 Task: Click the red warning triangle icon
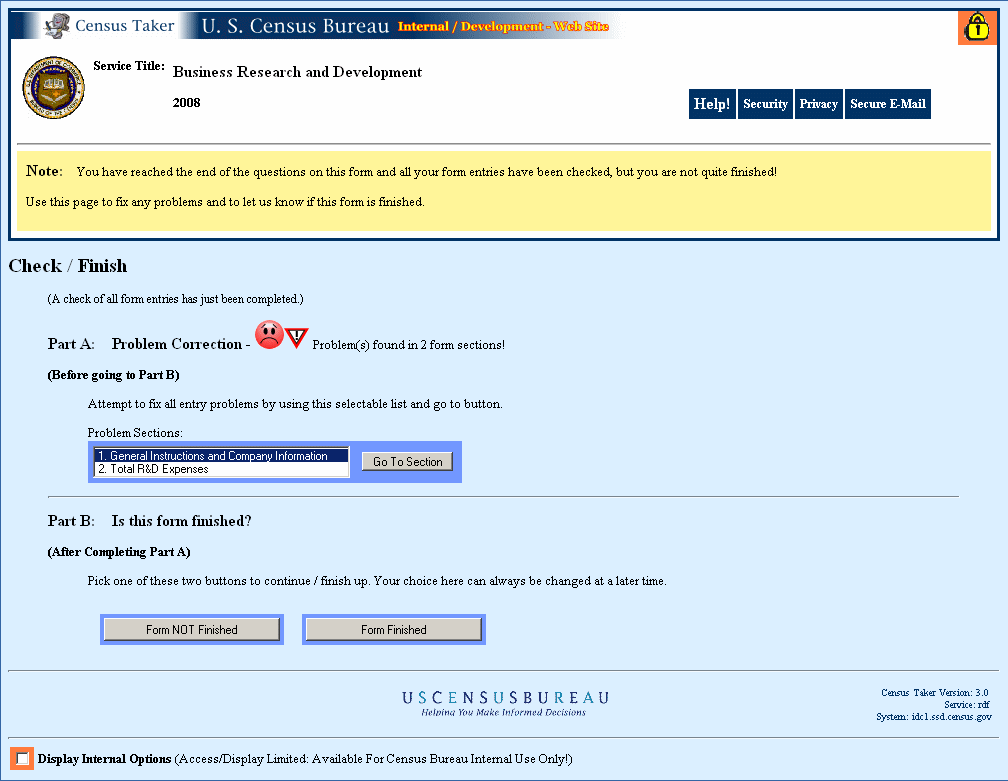tap(296, 337)
